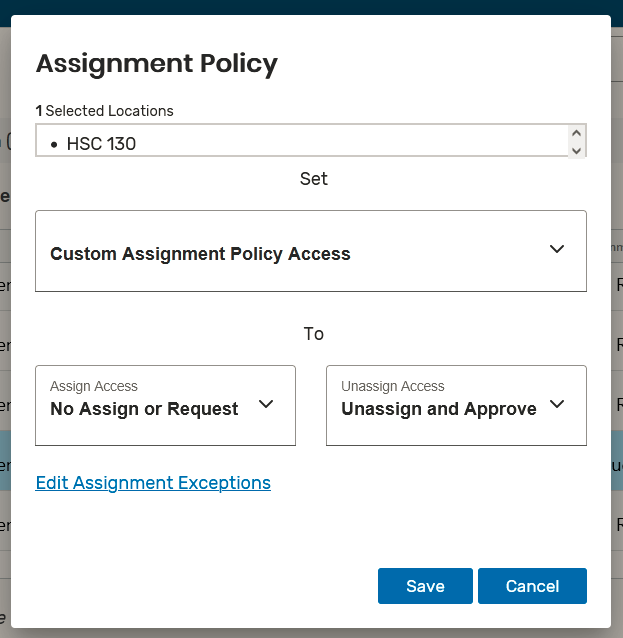Click the dark header bar behind dialog

coord(311,6)
